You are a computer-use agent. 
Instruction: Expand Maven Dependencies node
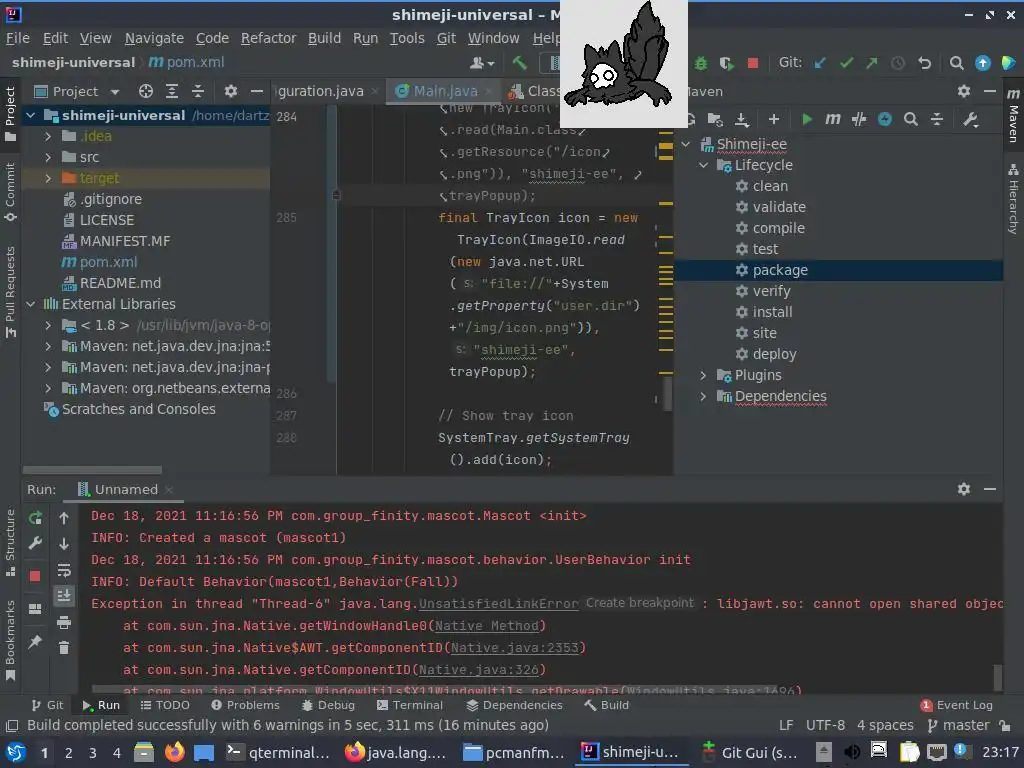click(703, 396)
